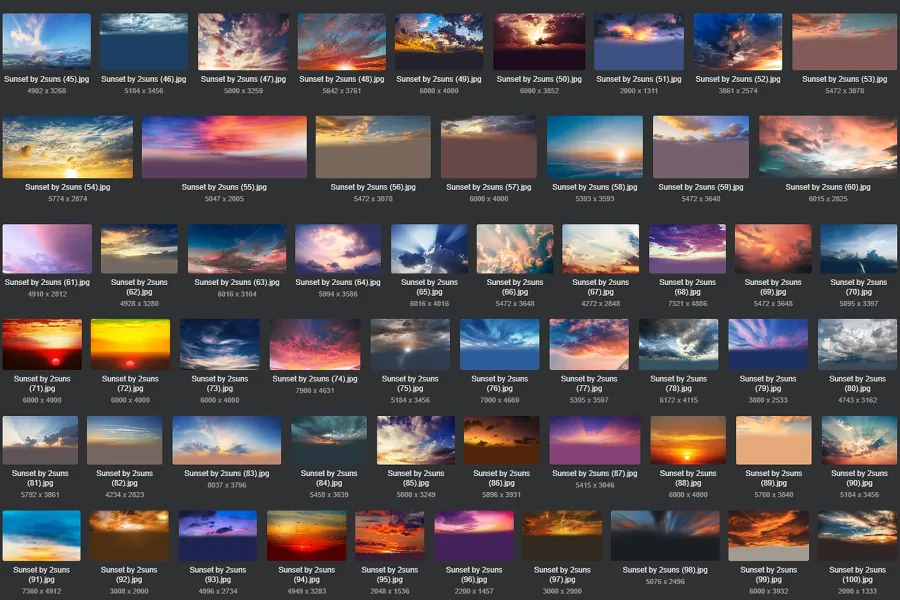
Task: Choose the Sunset by 2suns (58).jpg ocean thumbnail
Action: click(594, 147)
